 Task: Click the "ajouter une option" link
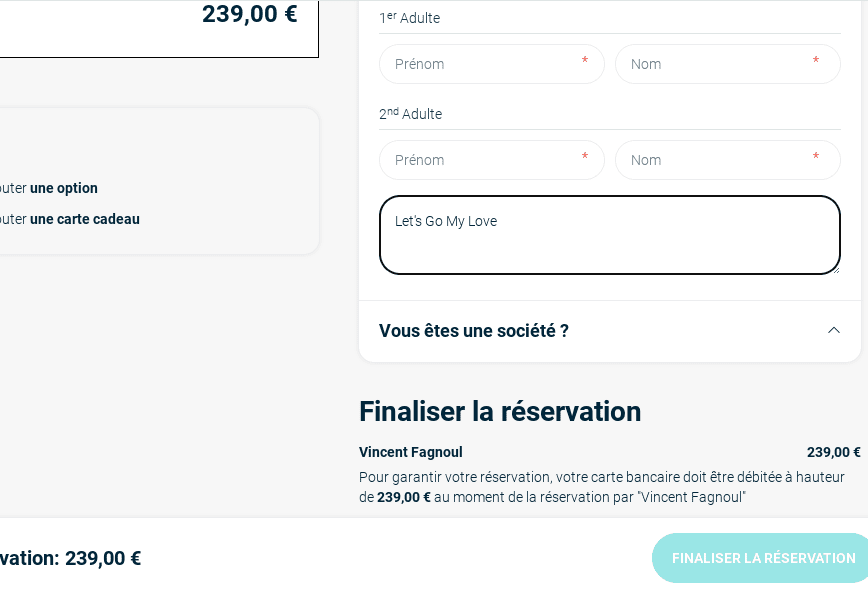[x=48, y=188]
